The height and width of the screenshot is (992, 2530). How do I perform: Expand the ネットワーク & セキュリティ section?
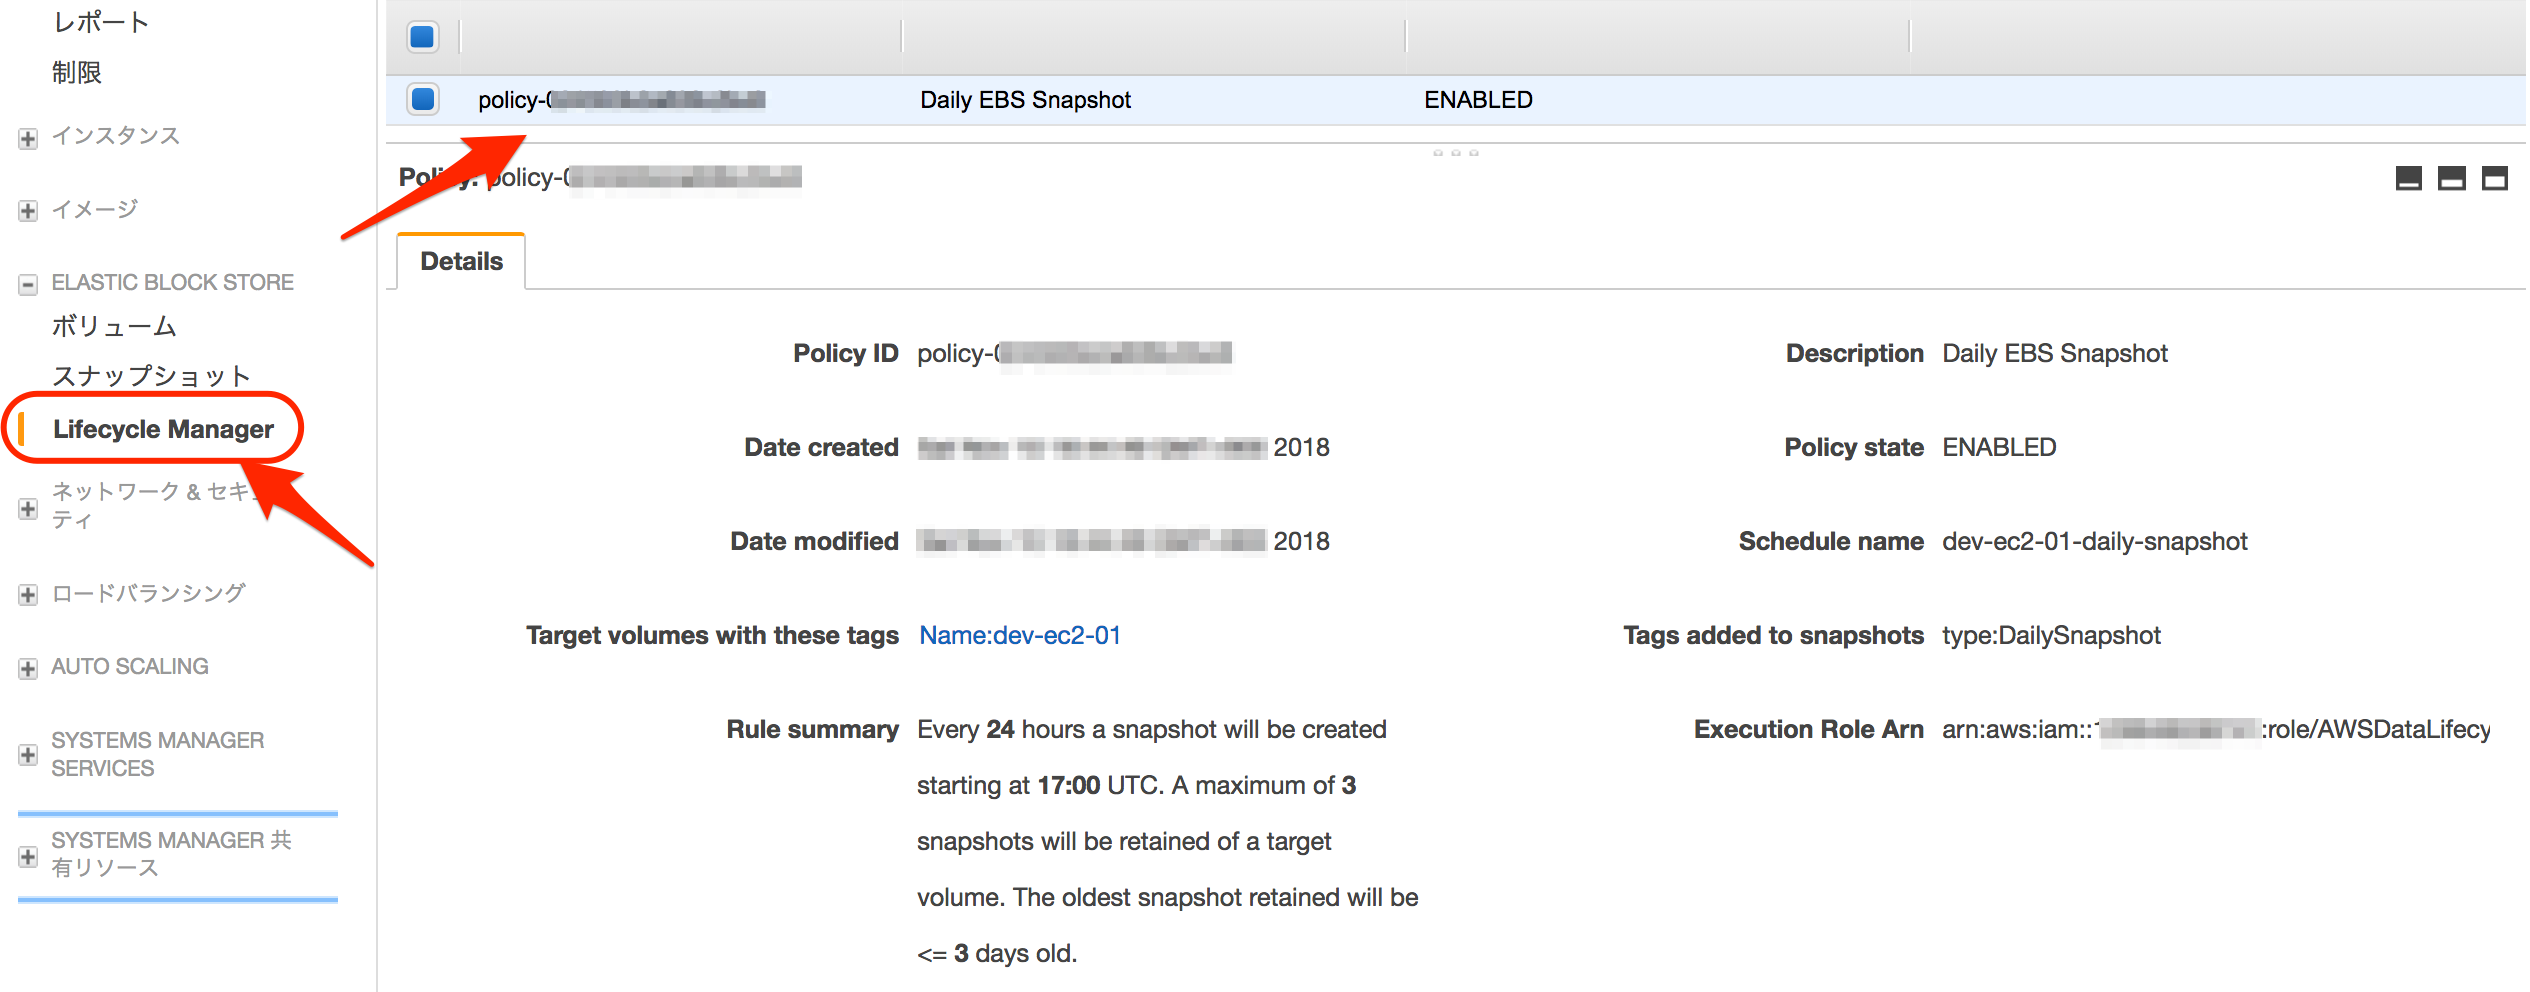(x=26, y=507)
